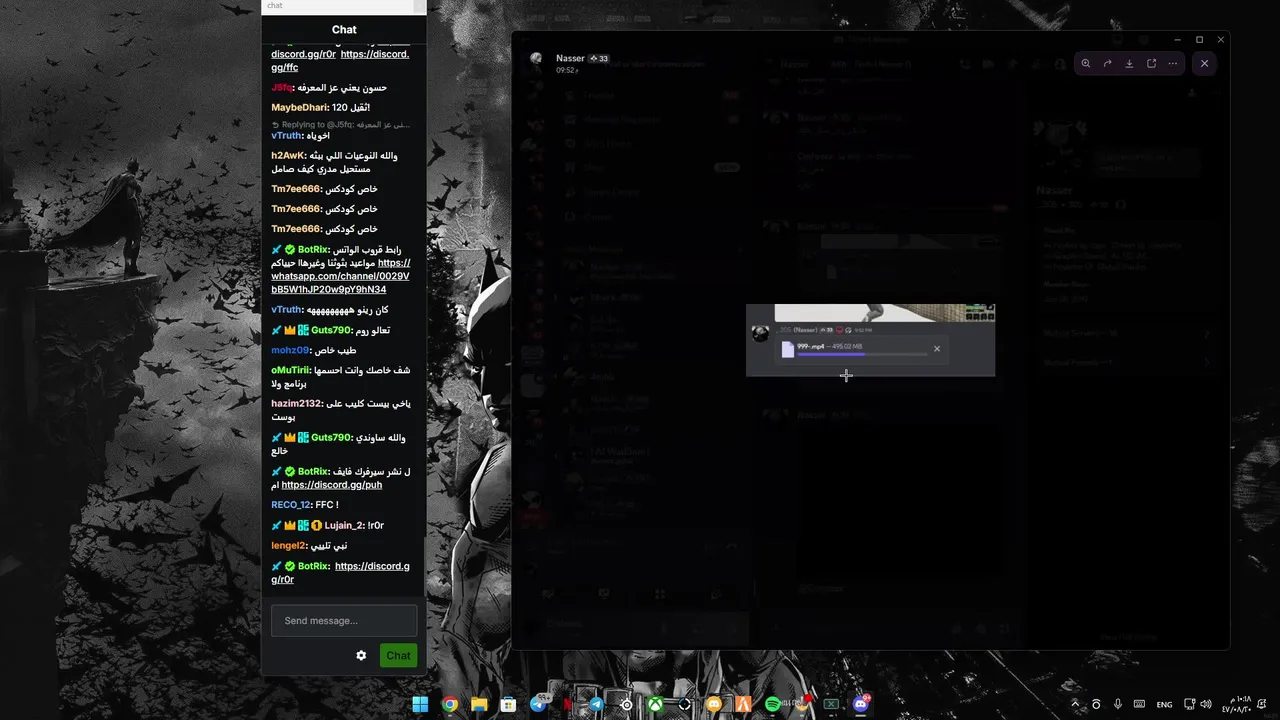Click username J5fq in chat

pos(282,88)
